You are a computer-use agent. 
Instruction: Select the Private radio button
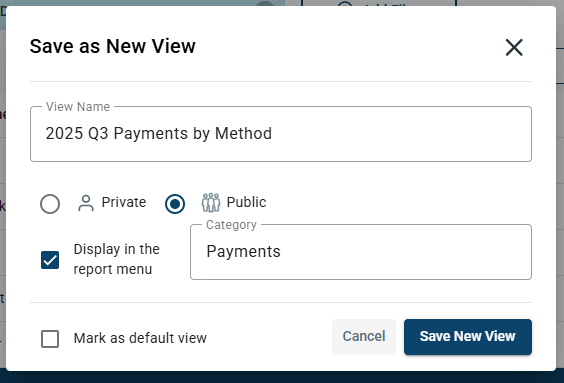50,204
